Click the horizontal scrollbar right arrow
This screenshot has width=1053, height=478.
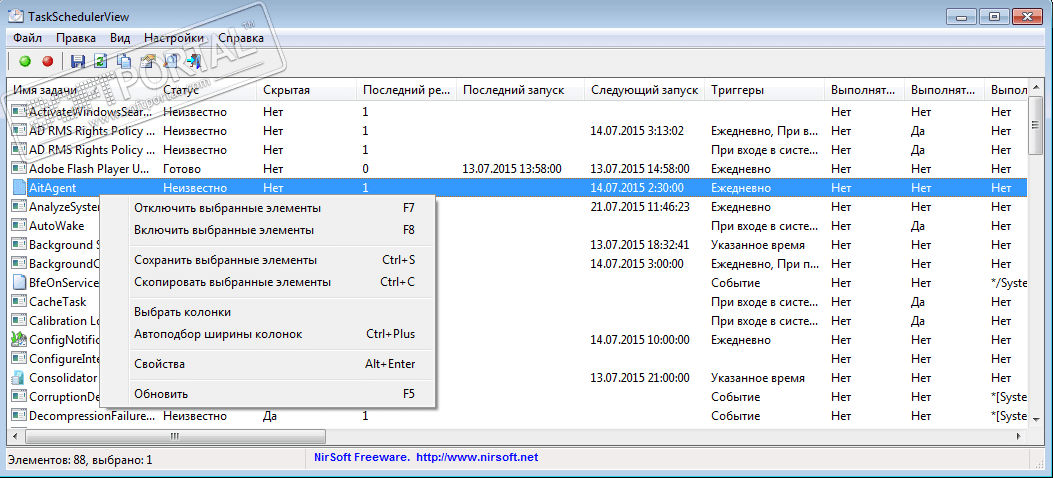click(x=1019, y=436)
